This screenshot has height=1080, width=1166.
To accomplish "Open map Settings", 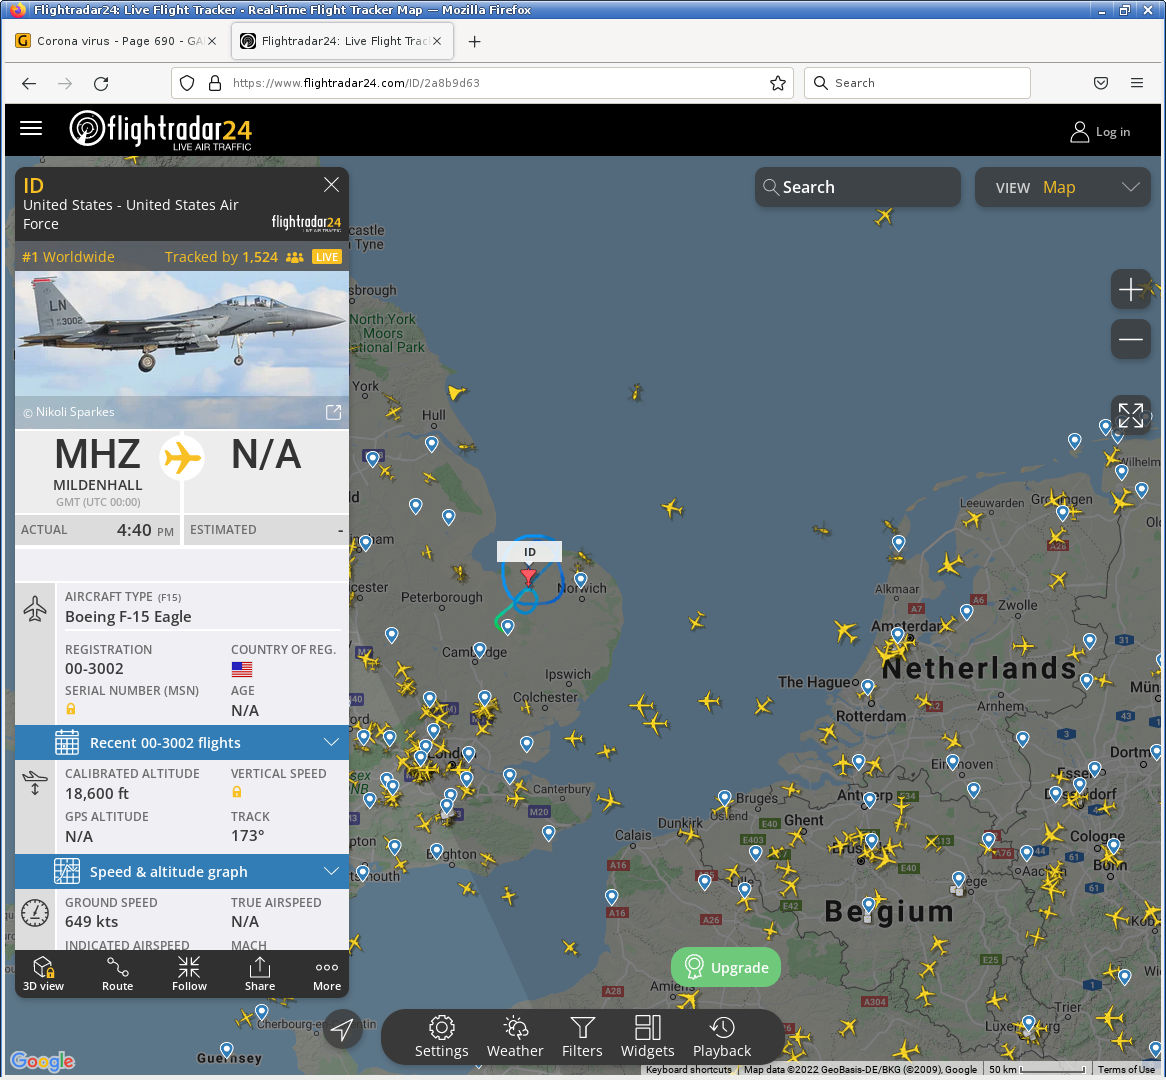I will click(441, 1036).
